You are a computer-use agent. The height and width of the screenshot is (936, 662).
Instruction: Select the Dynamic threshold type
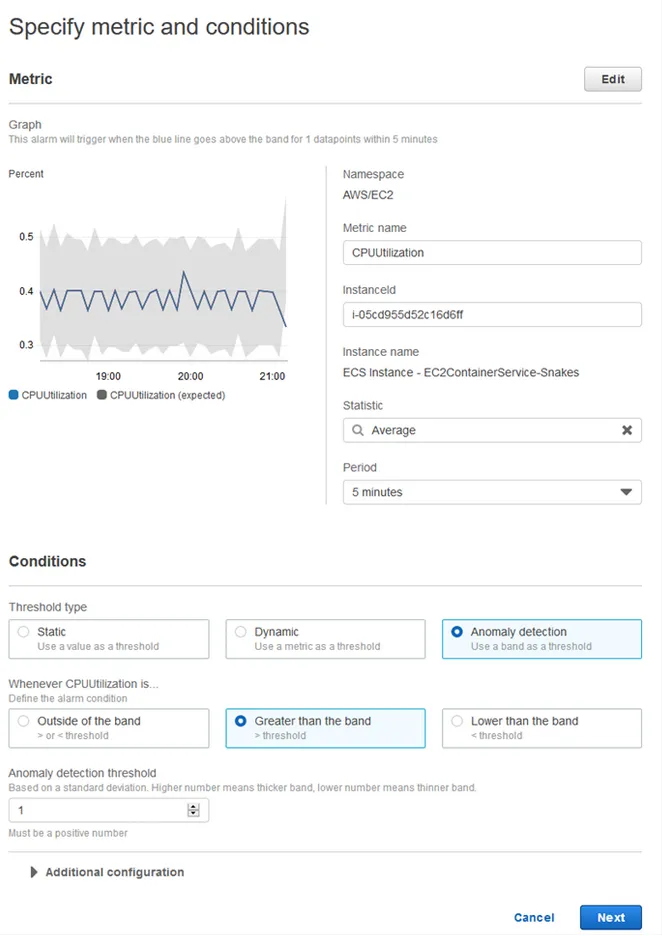click(x=241, y=632)
